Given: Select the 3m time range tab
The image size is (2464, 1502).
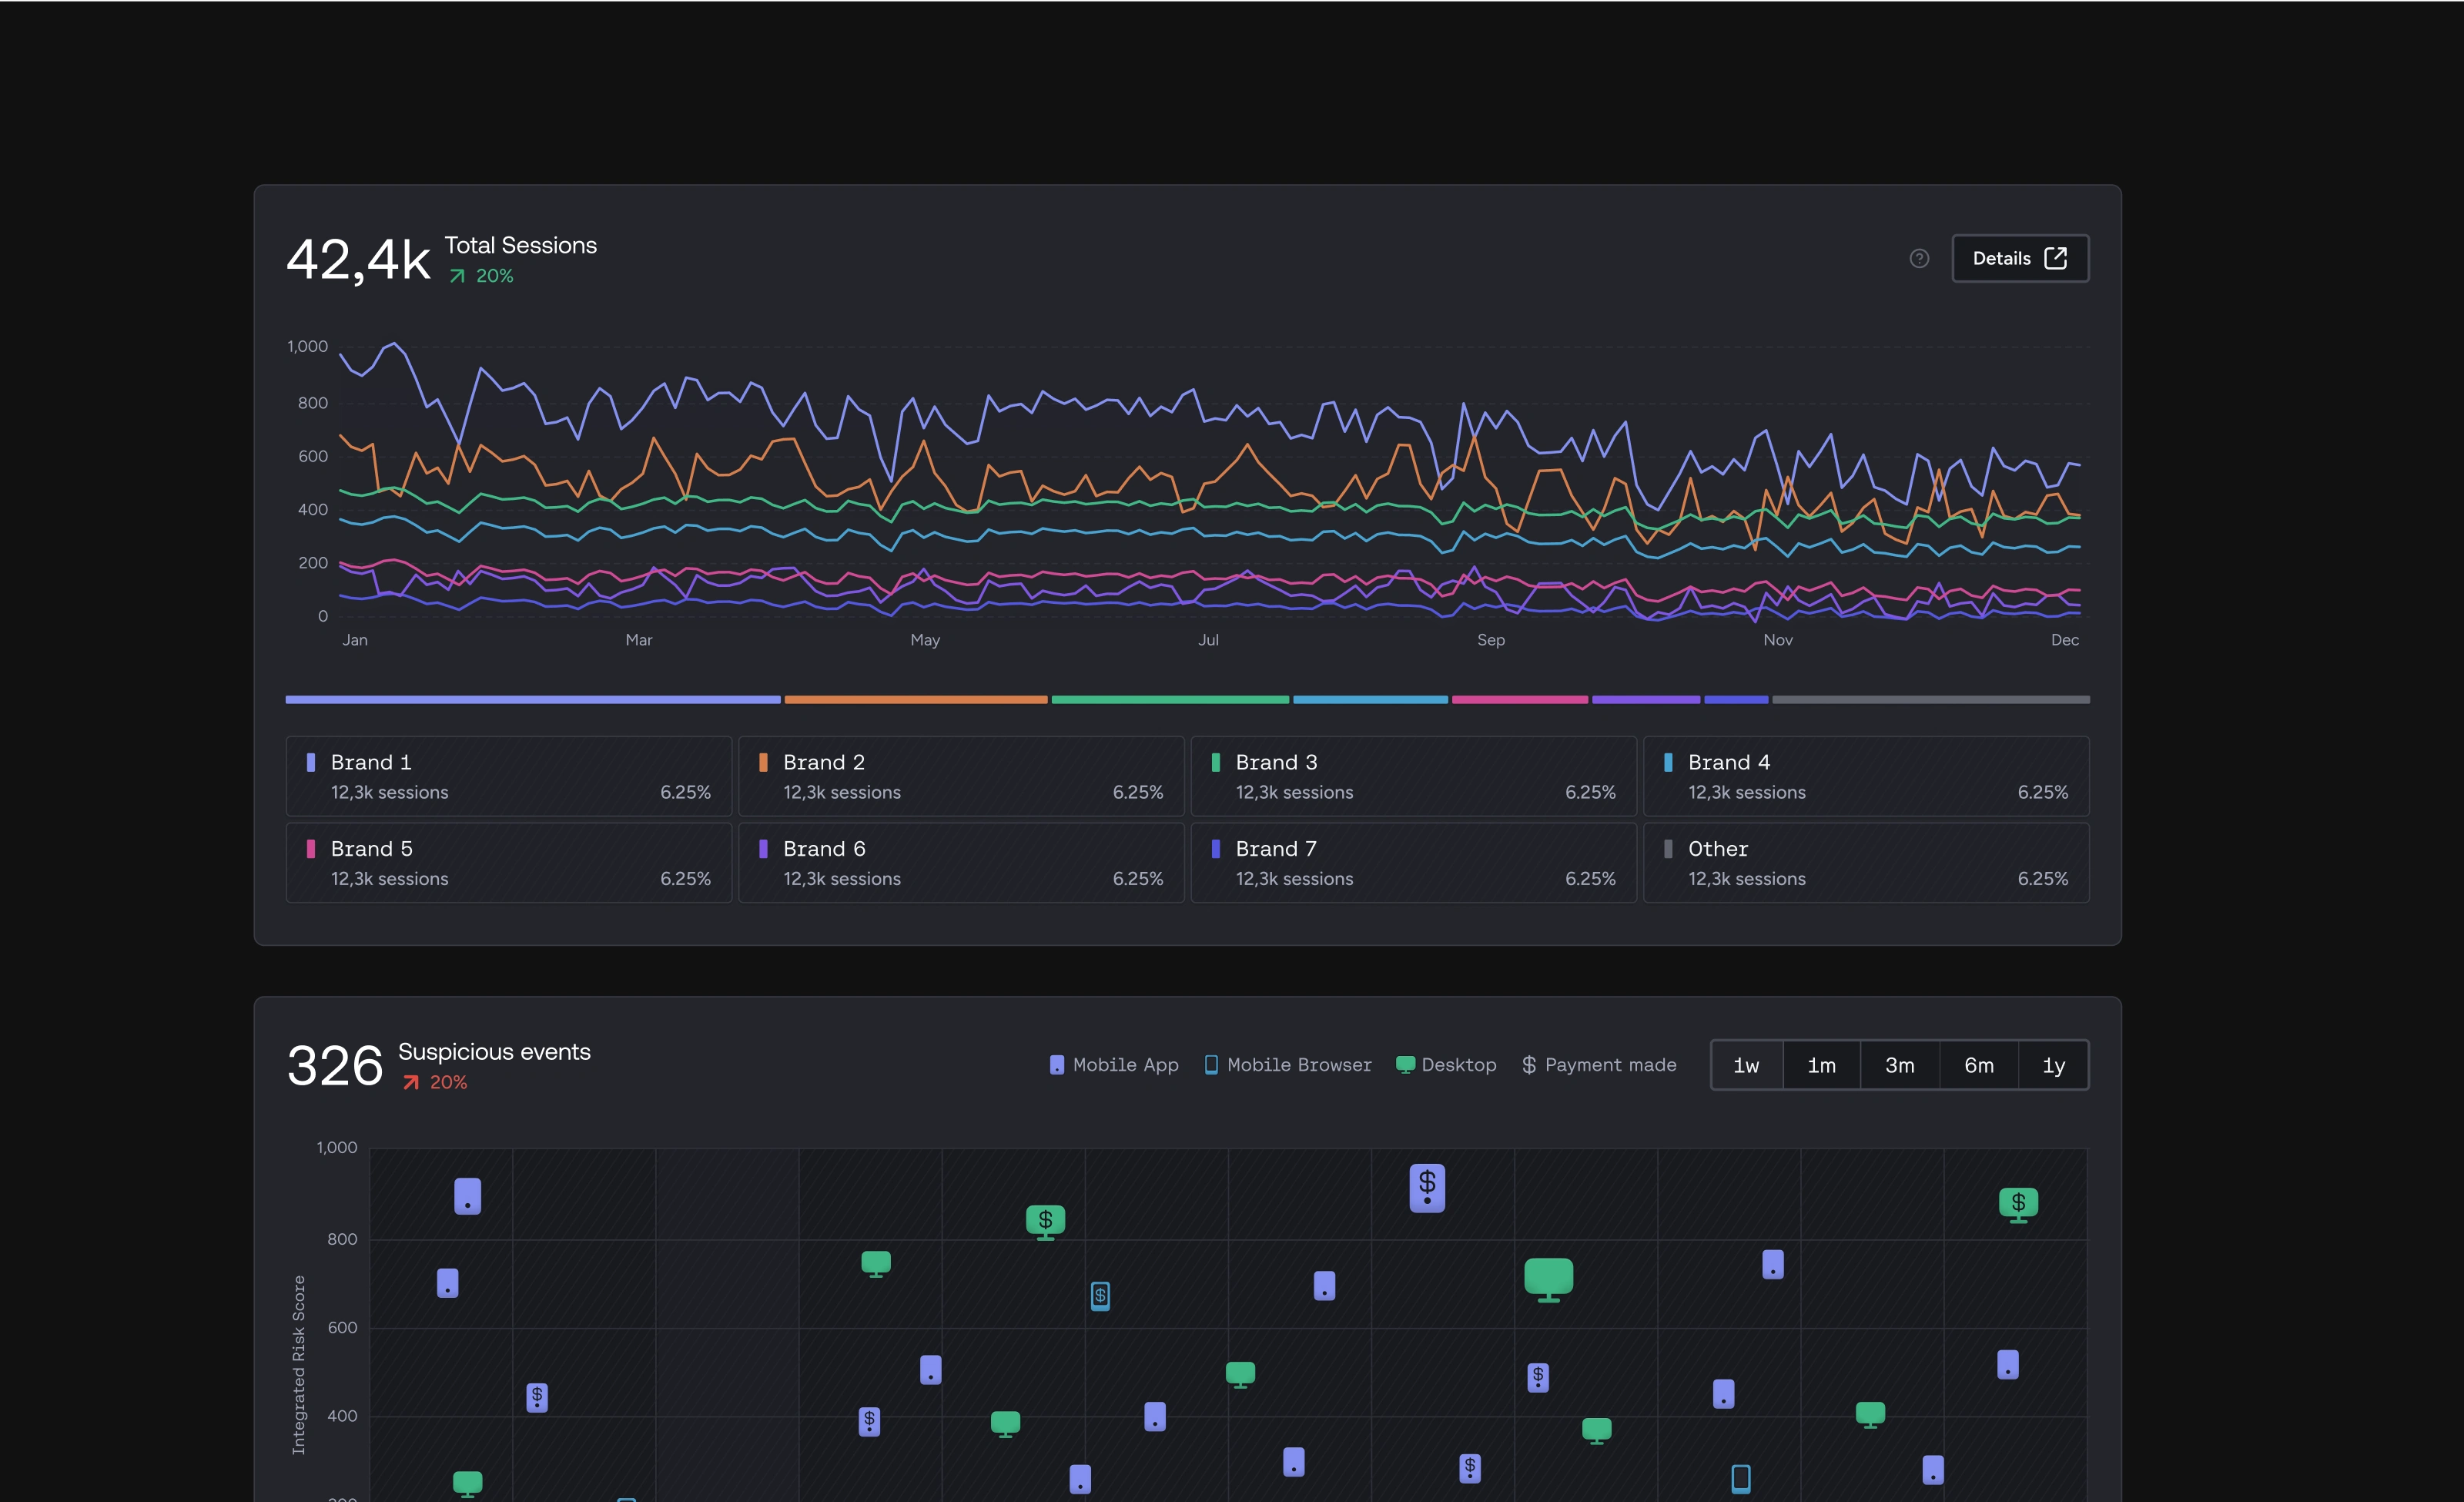Looking at the screenshot, I should click(x=1899, y=1065).
